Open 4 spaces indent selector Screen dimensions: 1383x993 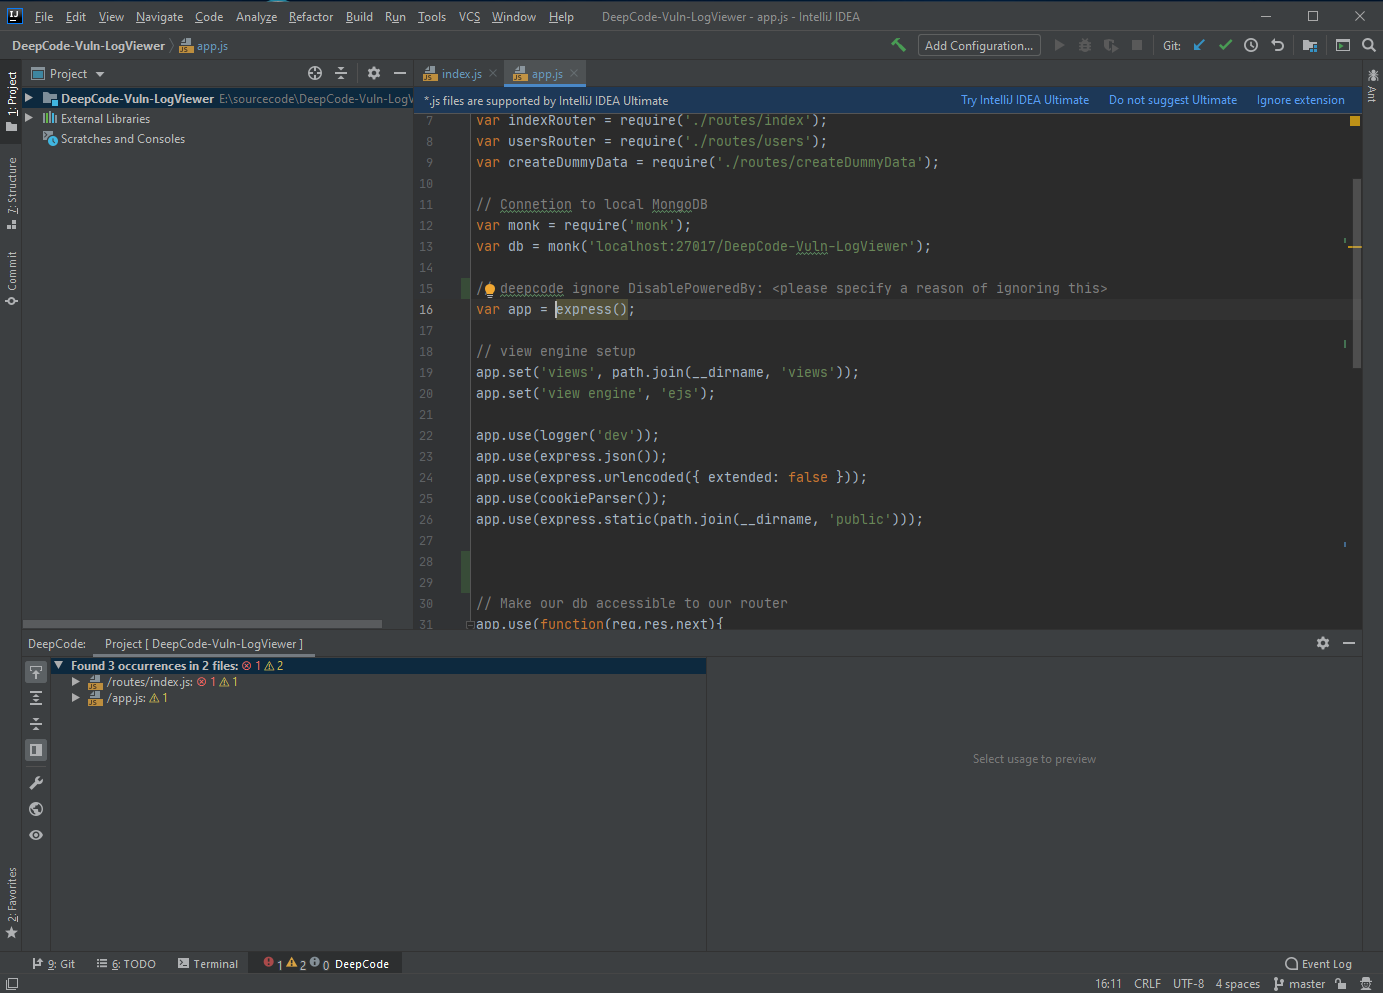1238,984
